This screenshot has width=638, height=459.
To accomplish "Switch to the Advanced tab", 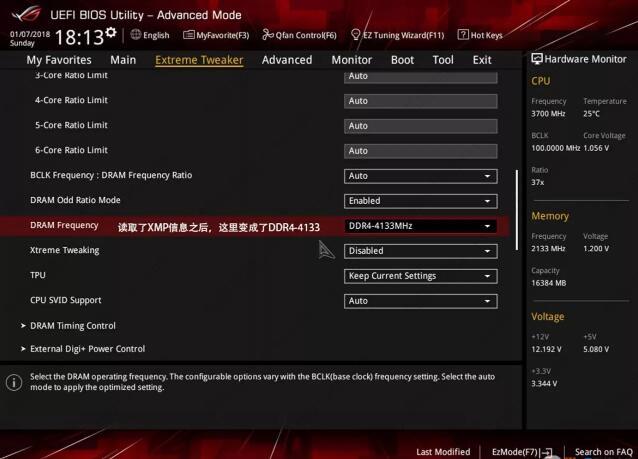I will tap(287, 60).
